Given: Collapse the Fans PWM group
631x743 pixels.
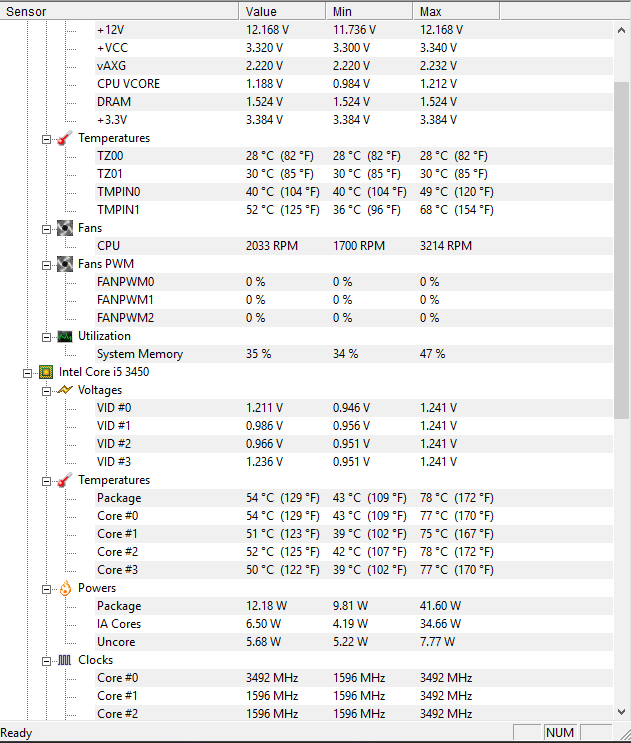Looking at the screenshot, I should pyautogui.click(x=46, y=265).
